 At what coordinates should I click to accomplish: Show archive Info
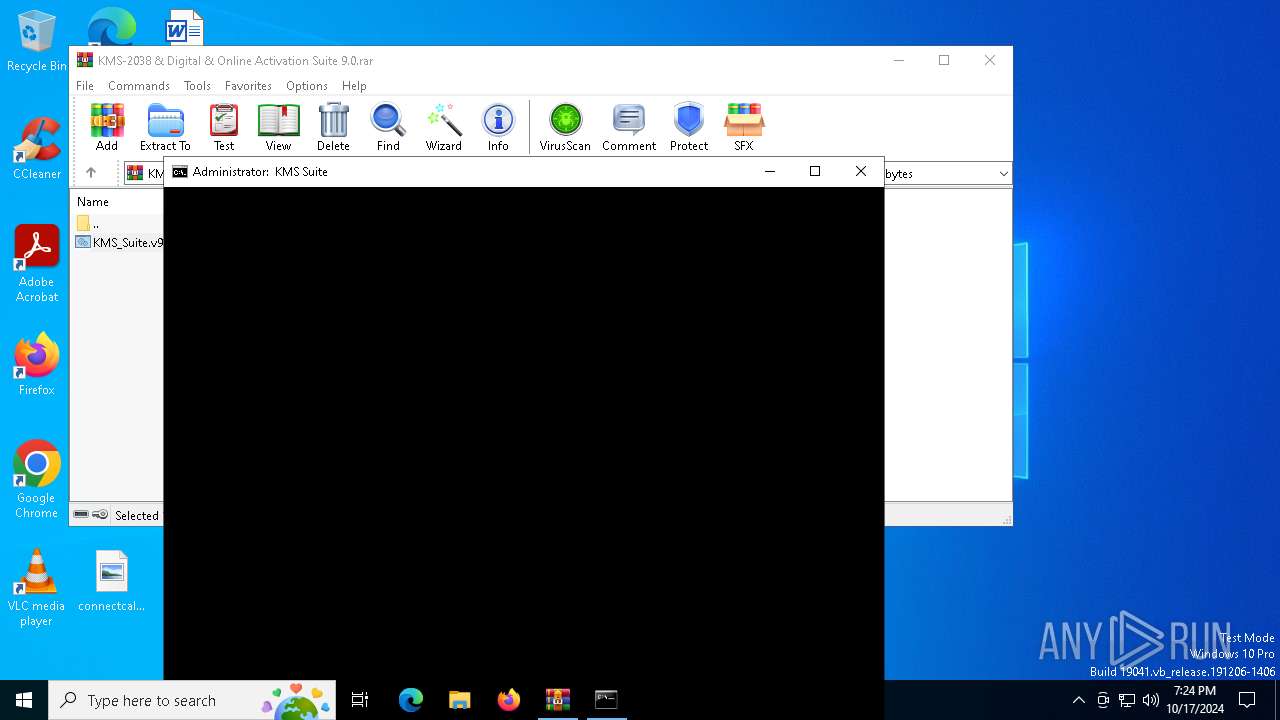coord(498,127)
